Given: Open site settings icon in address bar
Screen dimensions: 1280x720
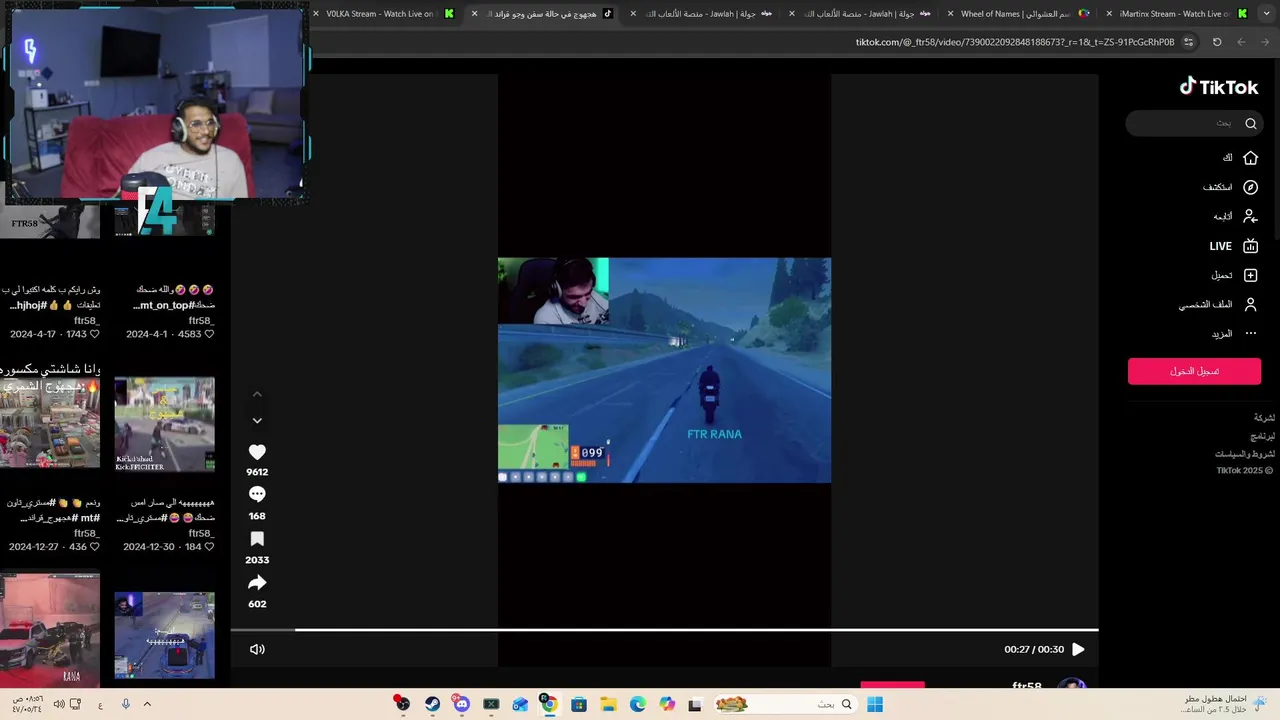Looking at the screenshot, I should coord(1188,42).
